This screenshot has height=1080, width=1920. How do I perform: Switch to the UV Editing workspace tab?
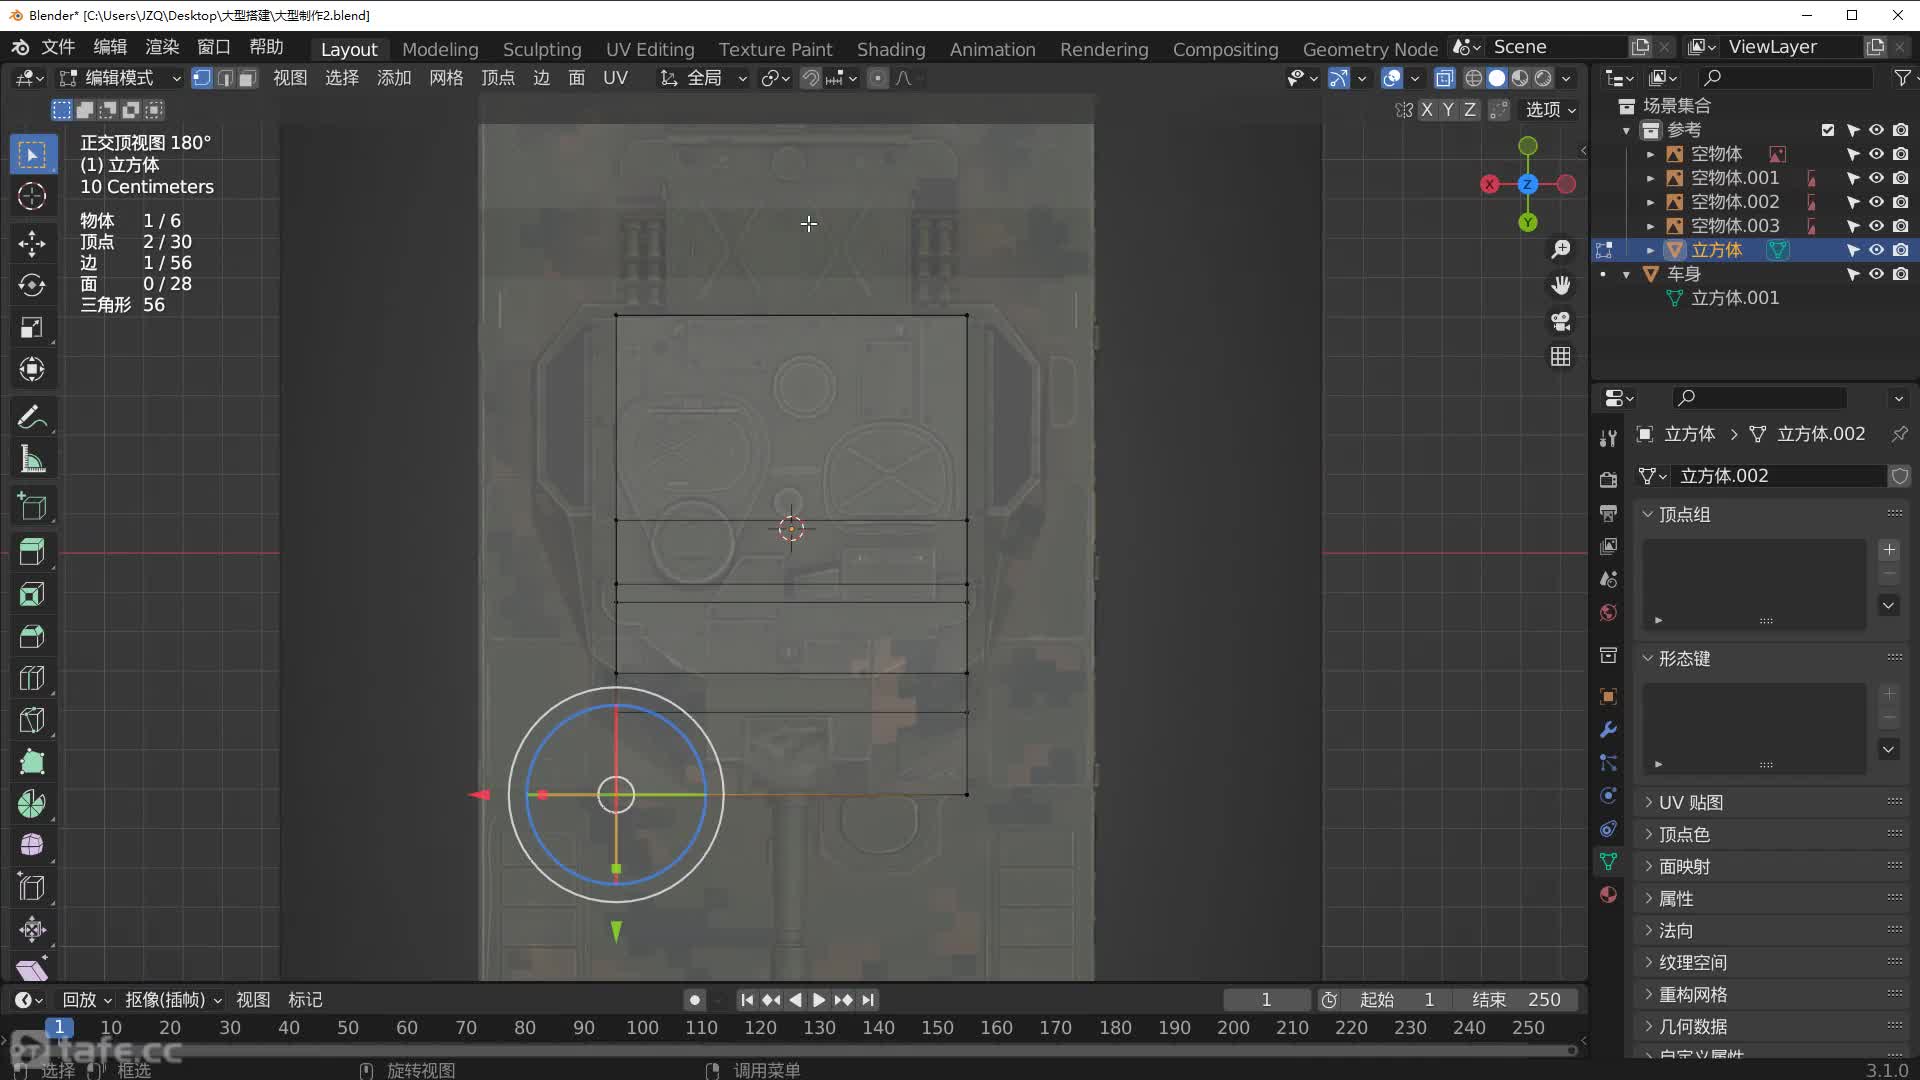click(x=649, y=49)
